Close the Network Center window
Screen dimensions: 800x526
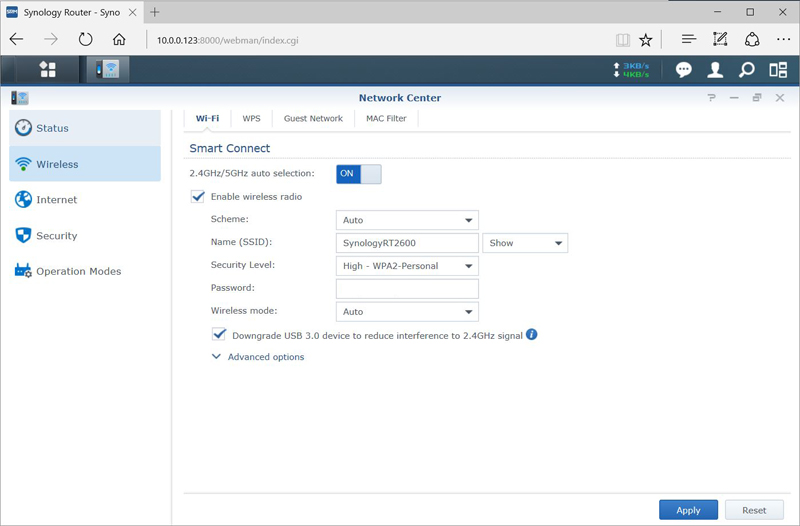point(780,97)
